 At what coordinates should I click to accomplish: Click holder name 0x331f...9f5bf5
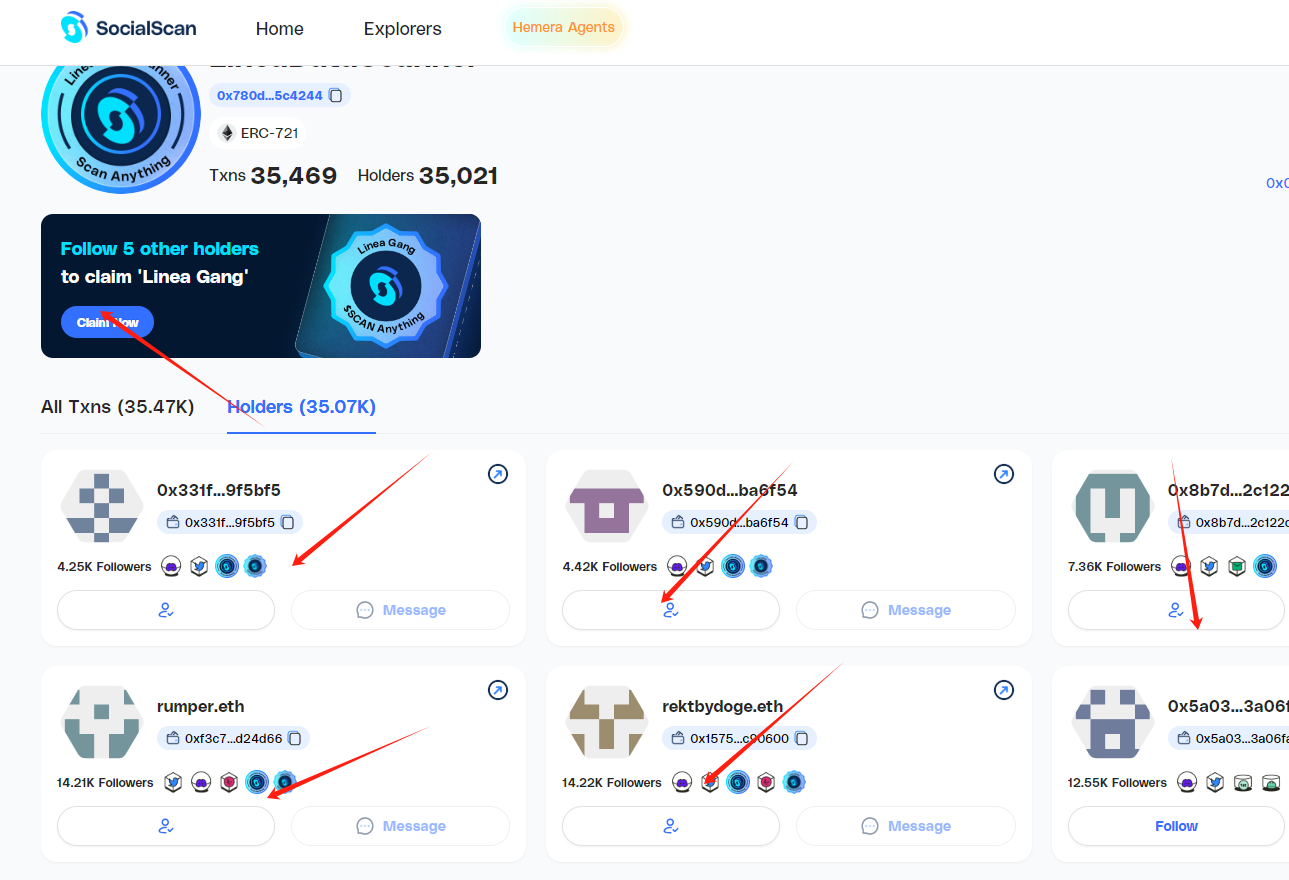[x=219, y=490]
